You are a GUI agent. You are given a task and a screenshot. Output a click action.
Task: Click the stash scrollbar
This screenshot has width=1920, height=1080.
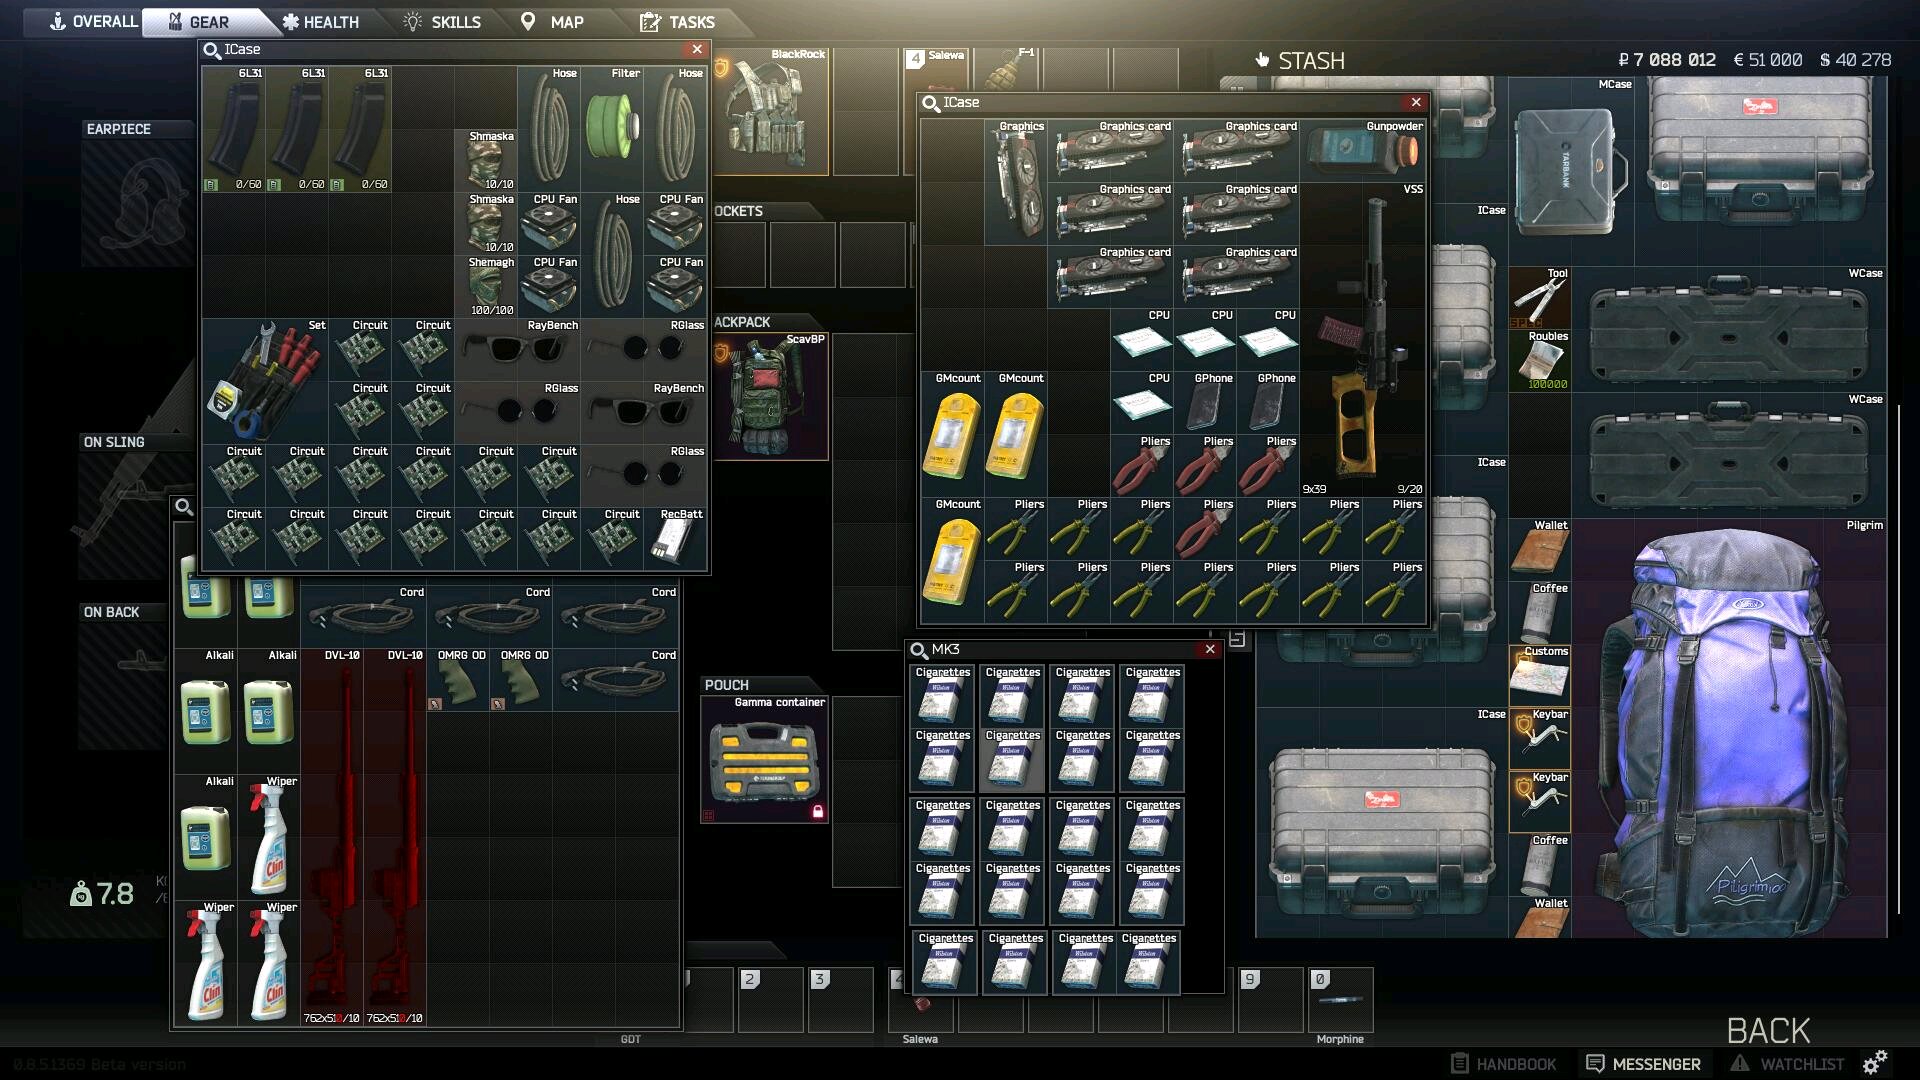pyautogui.click(x=1898, y=660)
